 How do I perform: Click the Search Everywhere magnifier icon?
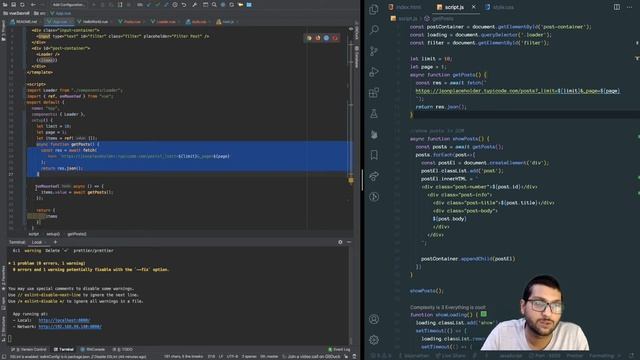(x=214, y=4)
